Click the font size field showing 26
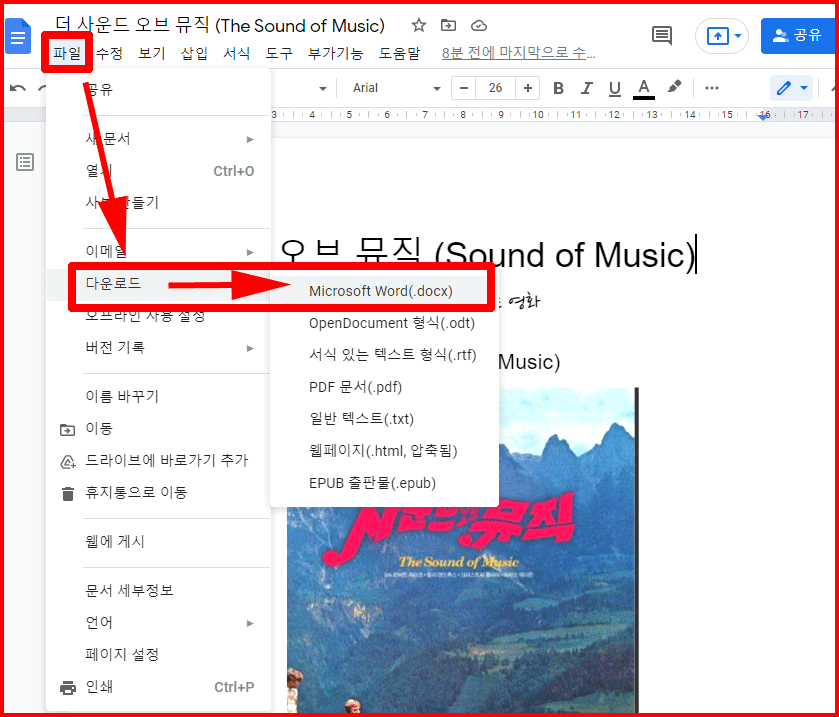 (495, 88)
